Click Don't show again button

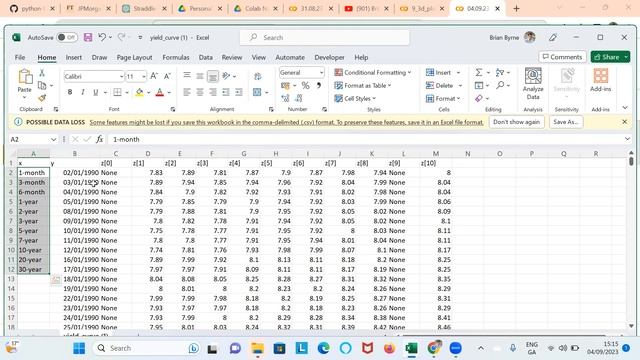click(x=516, y=122)
